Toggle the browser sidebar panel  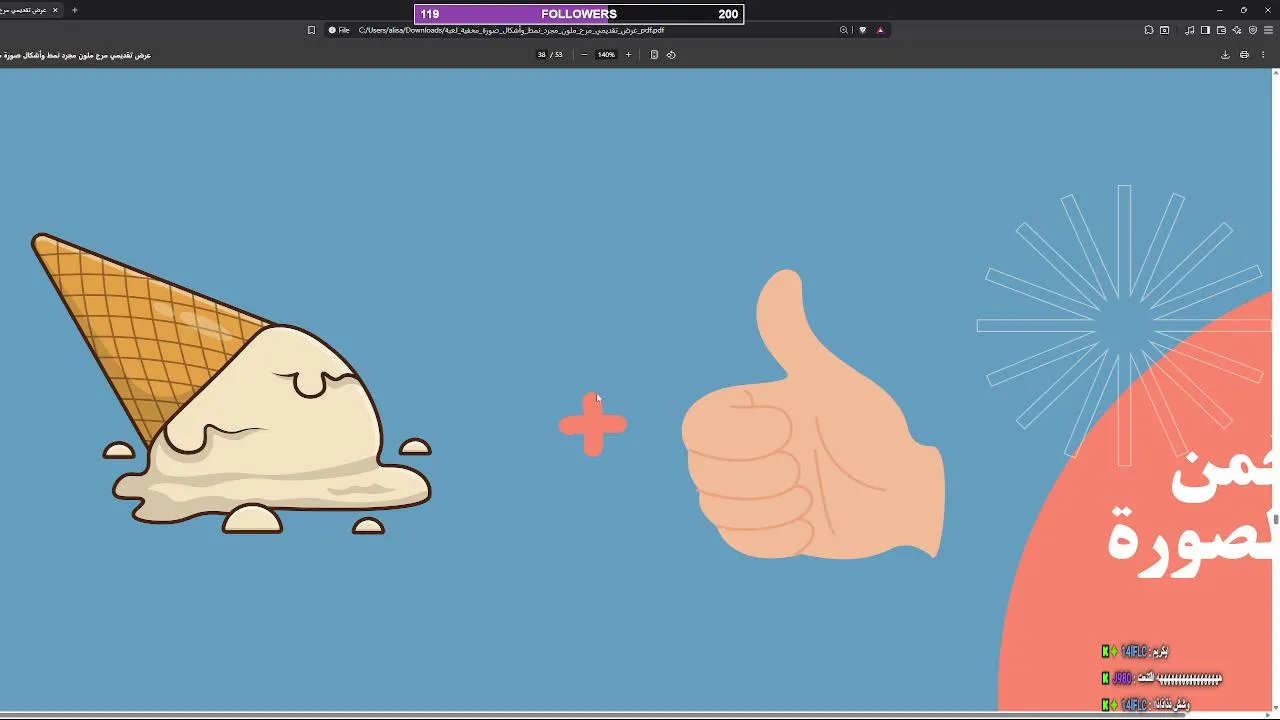1205,30
